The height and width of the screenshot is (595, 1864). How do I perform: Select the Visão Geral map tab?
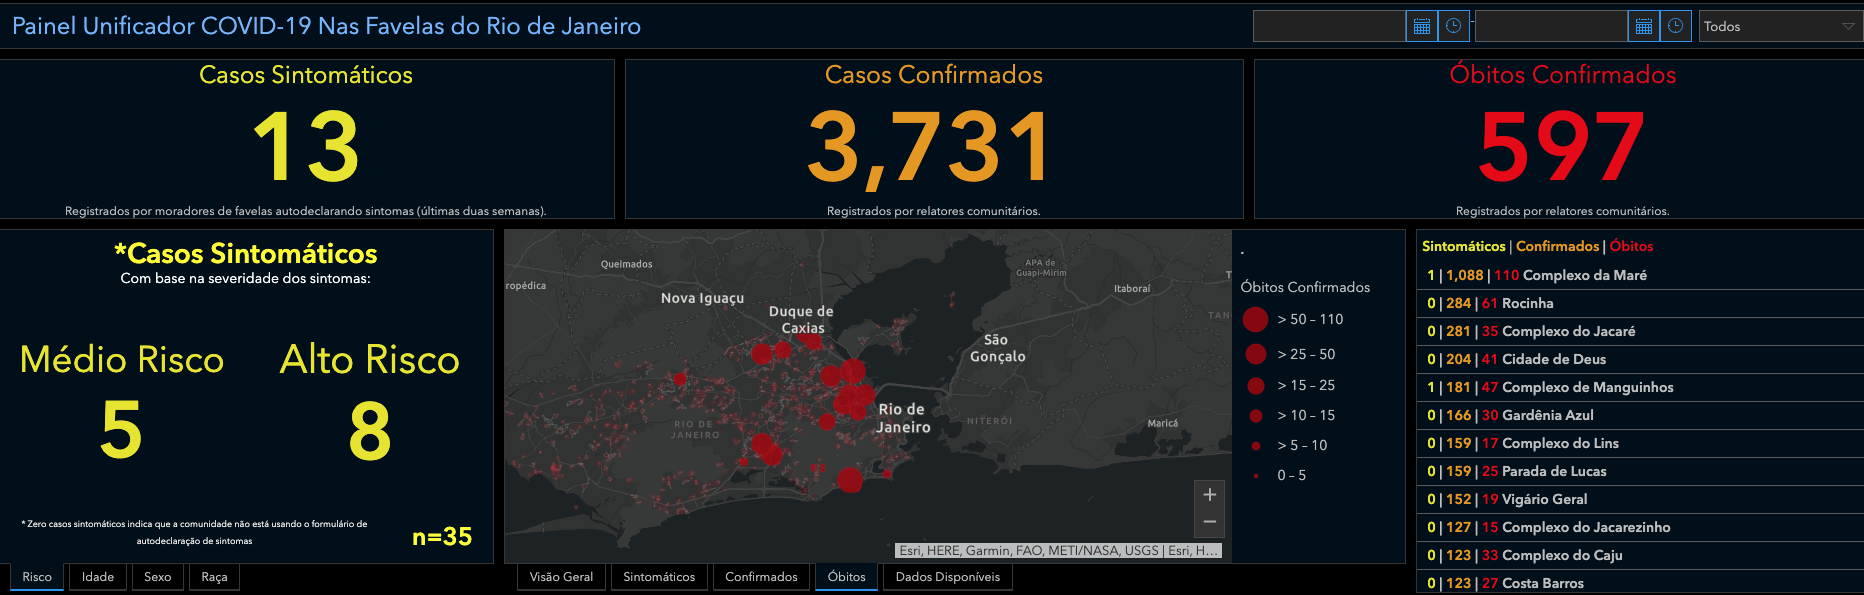click(x=561, y=577)
